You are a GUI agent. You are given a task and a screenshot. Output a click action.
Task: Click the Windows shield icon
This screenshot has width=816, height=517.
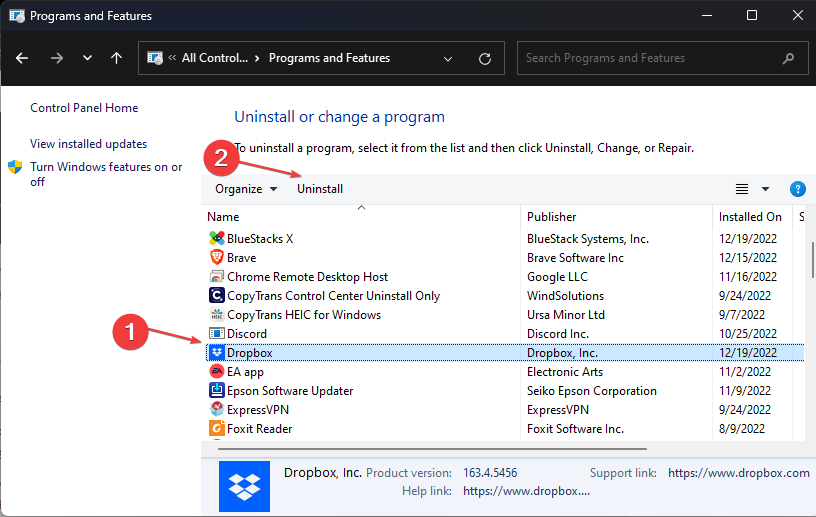[15, 167]
